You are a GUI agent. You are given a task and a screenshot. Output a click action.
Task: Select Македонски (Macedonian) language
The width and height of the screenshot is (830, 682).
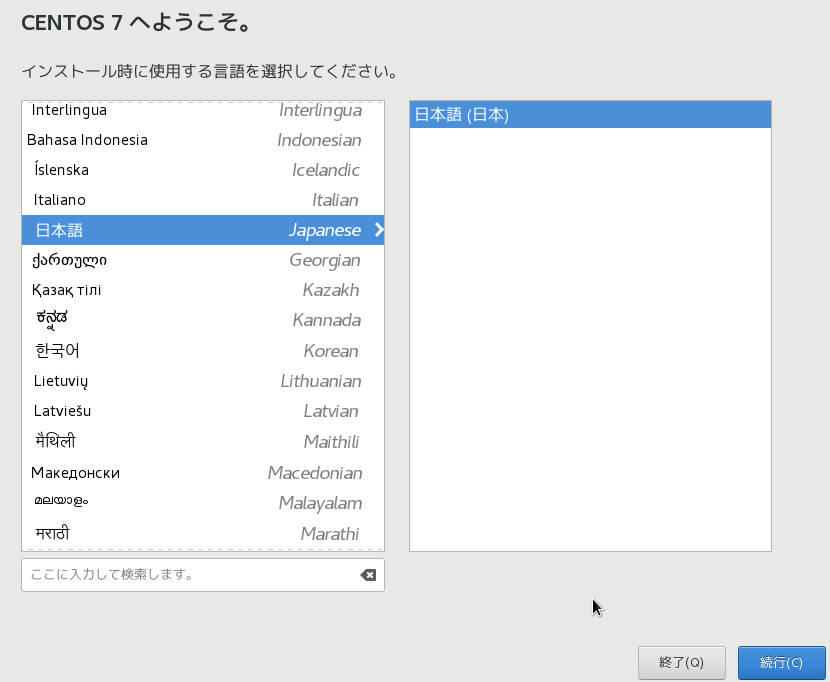[203, 472]
